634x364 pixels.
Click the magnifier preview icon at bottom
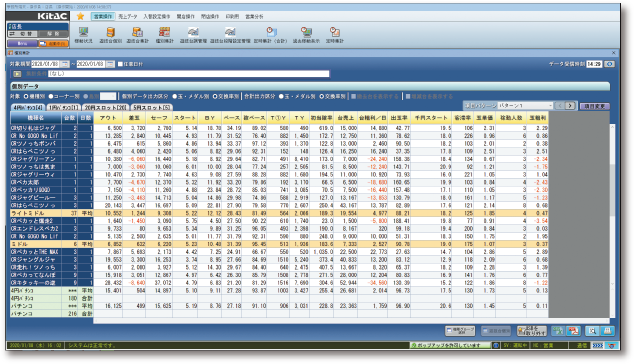(x=593, y=331)
